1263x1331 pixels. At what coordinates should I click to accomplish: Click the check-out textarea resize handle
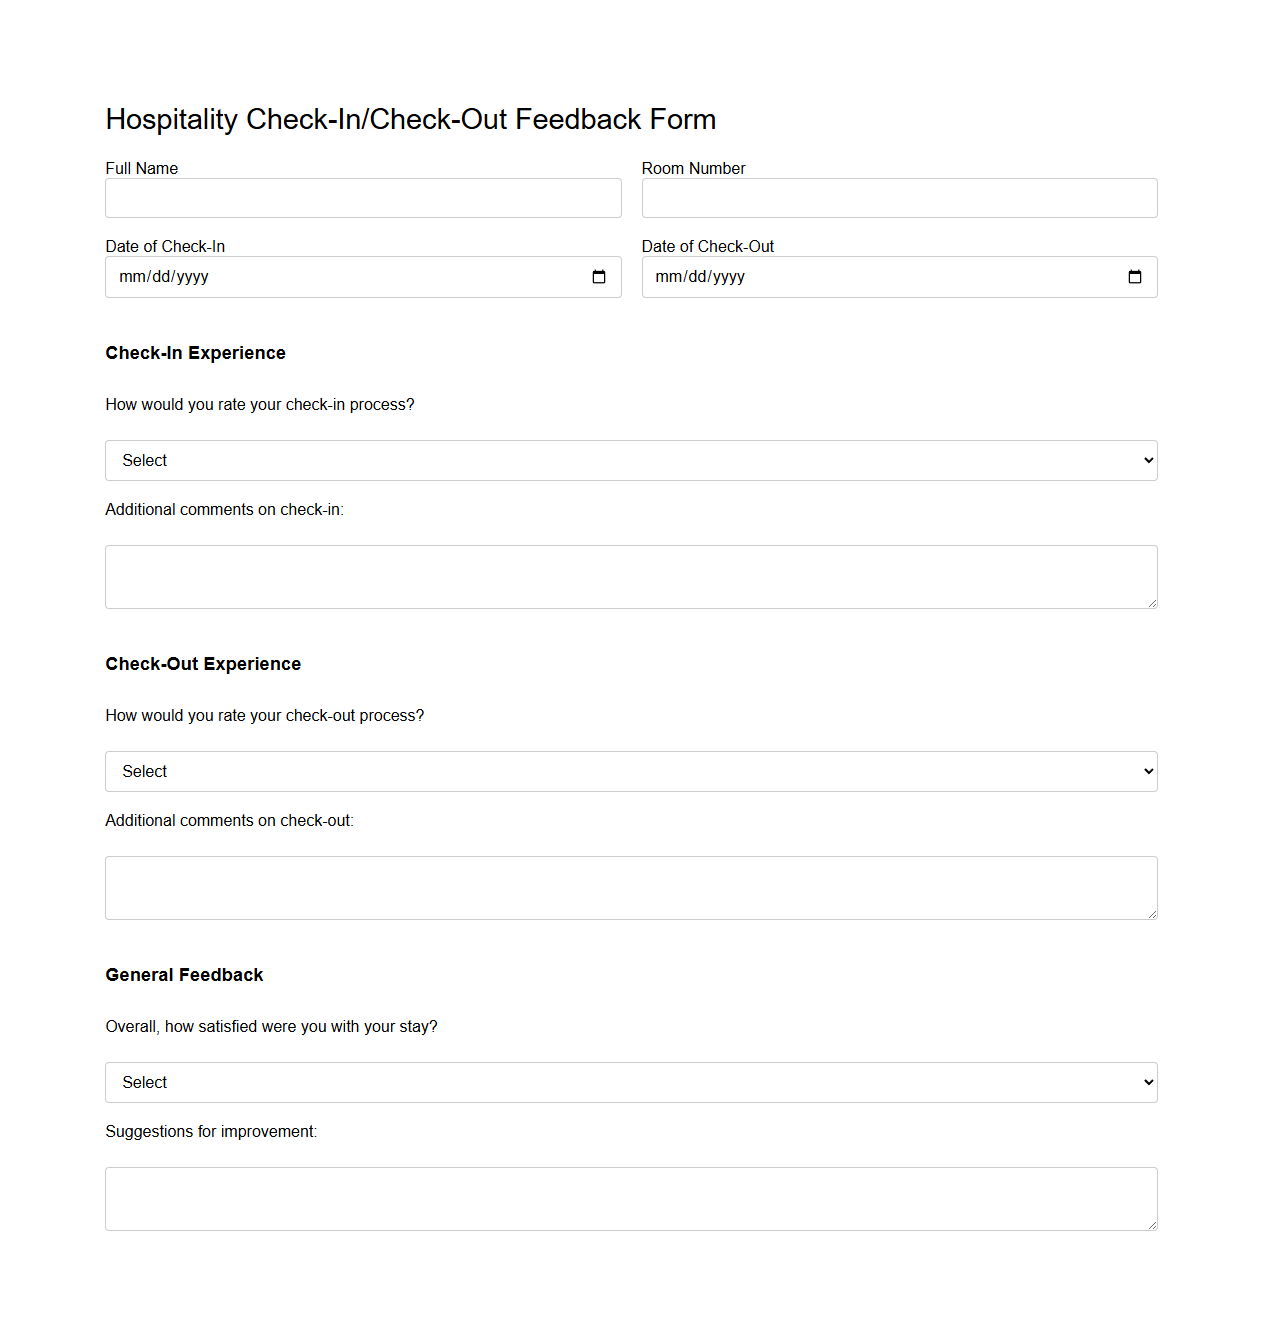click(x=1152, y=916)
